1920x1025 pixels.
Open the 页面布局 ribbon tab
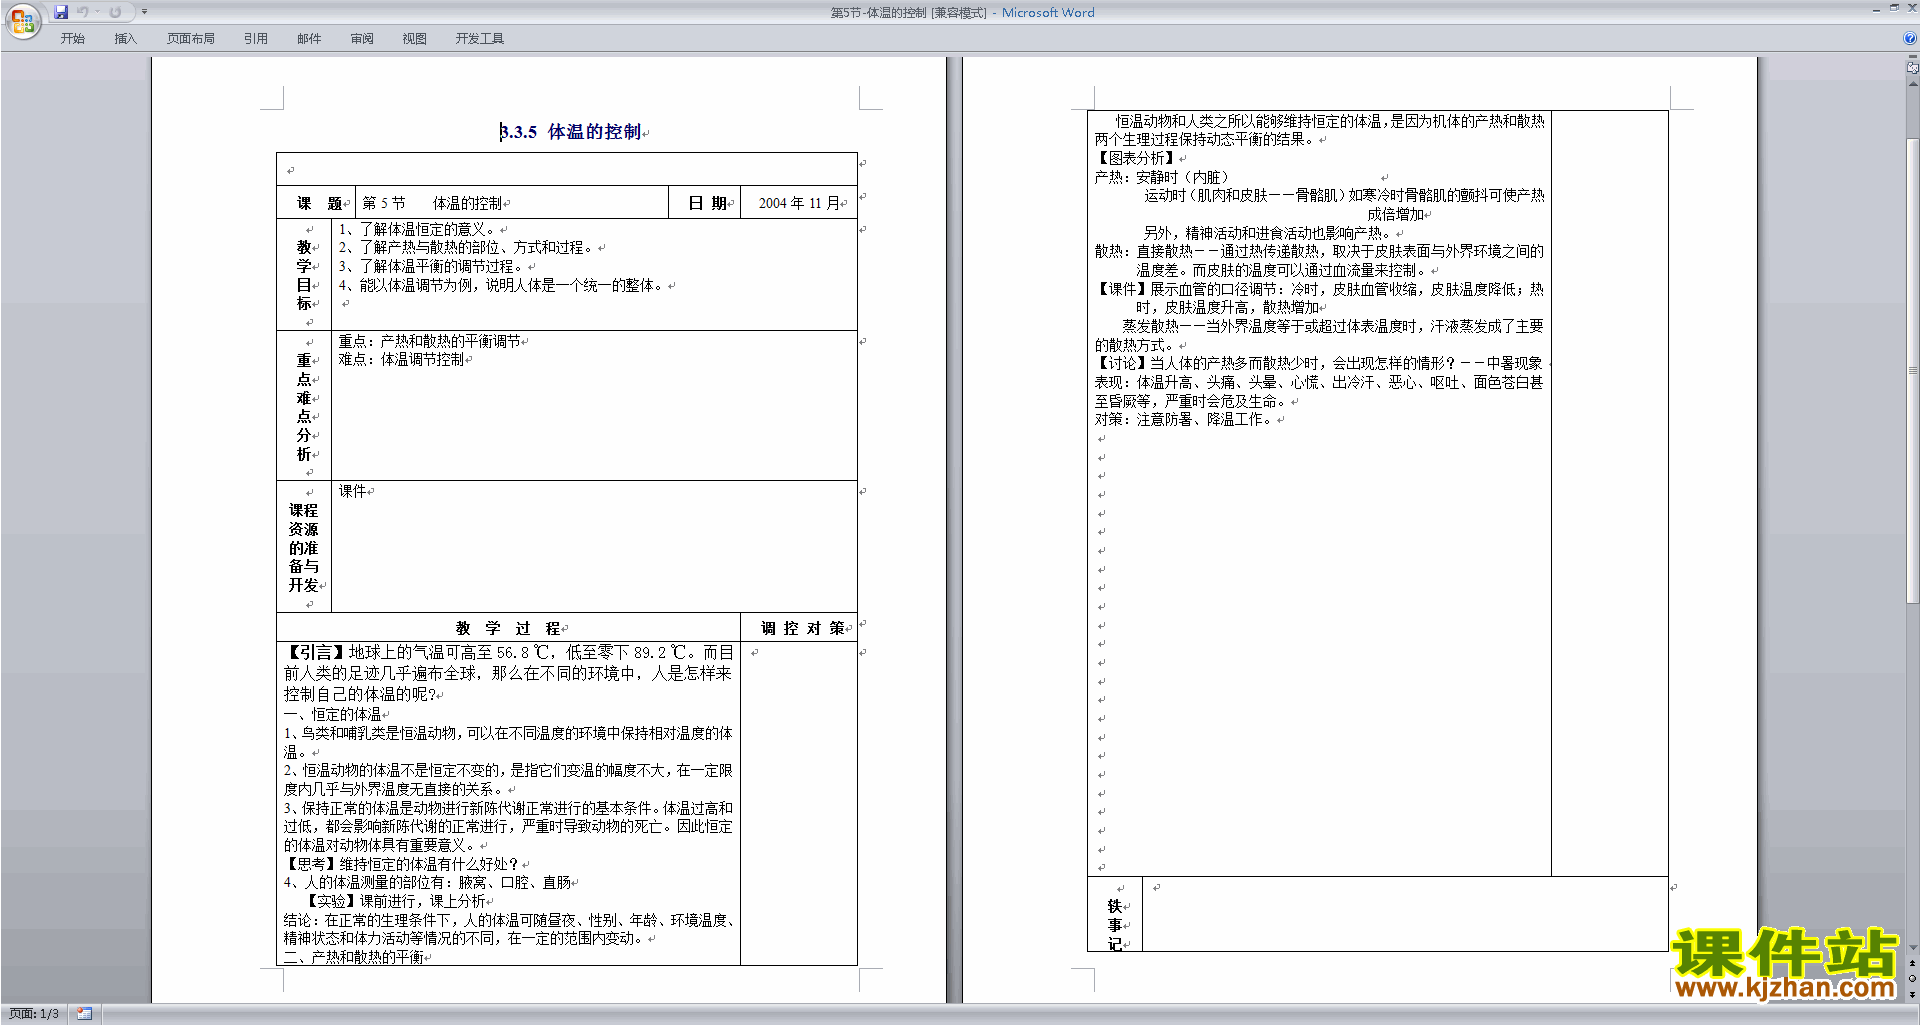[x=191, y=39]
